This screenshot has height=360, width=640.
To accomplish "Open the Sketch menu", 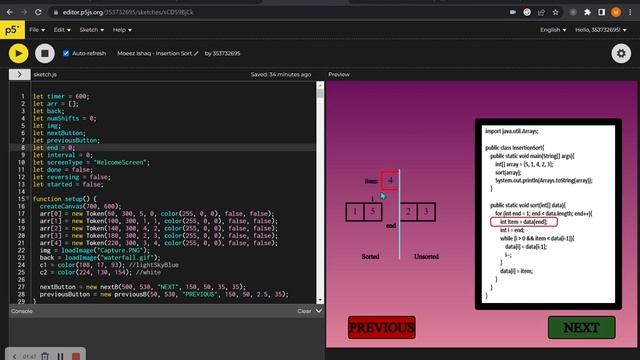I will click(x=91, y=30).
